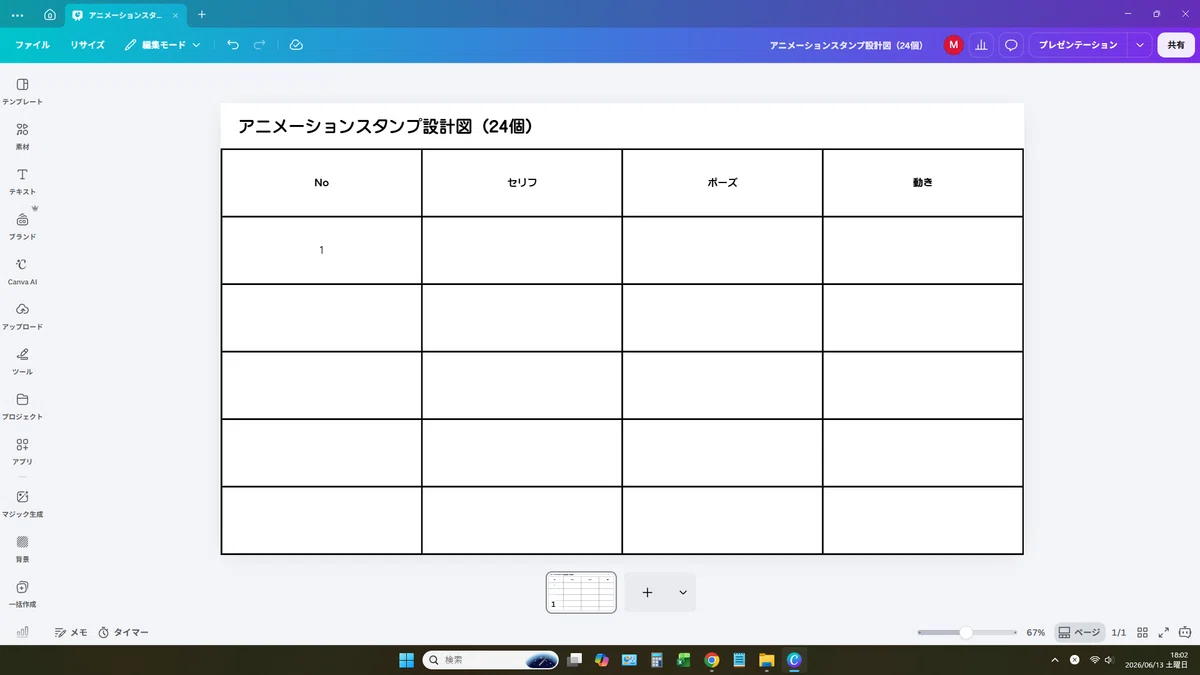Click the M user avatar
Image resolution: width=1200 pixels, height=675 pixels.
[953, 45]
